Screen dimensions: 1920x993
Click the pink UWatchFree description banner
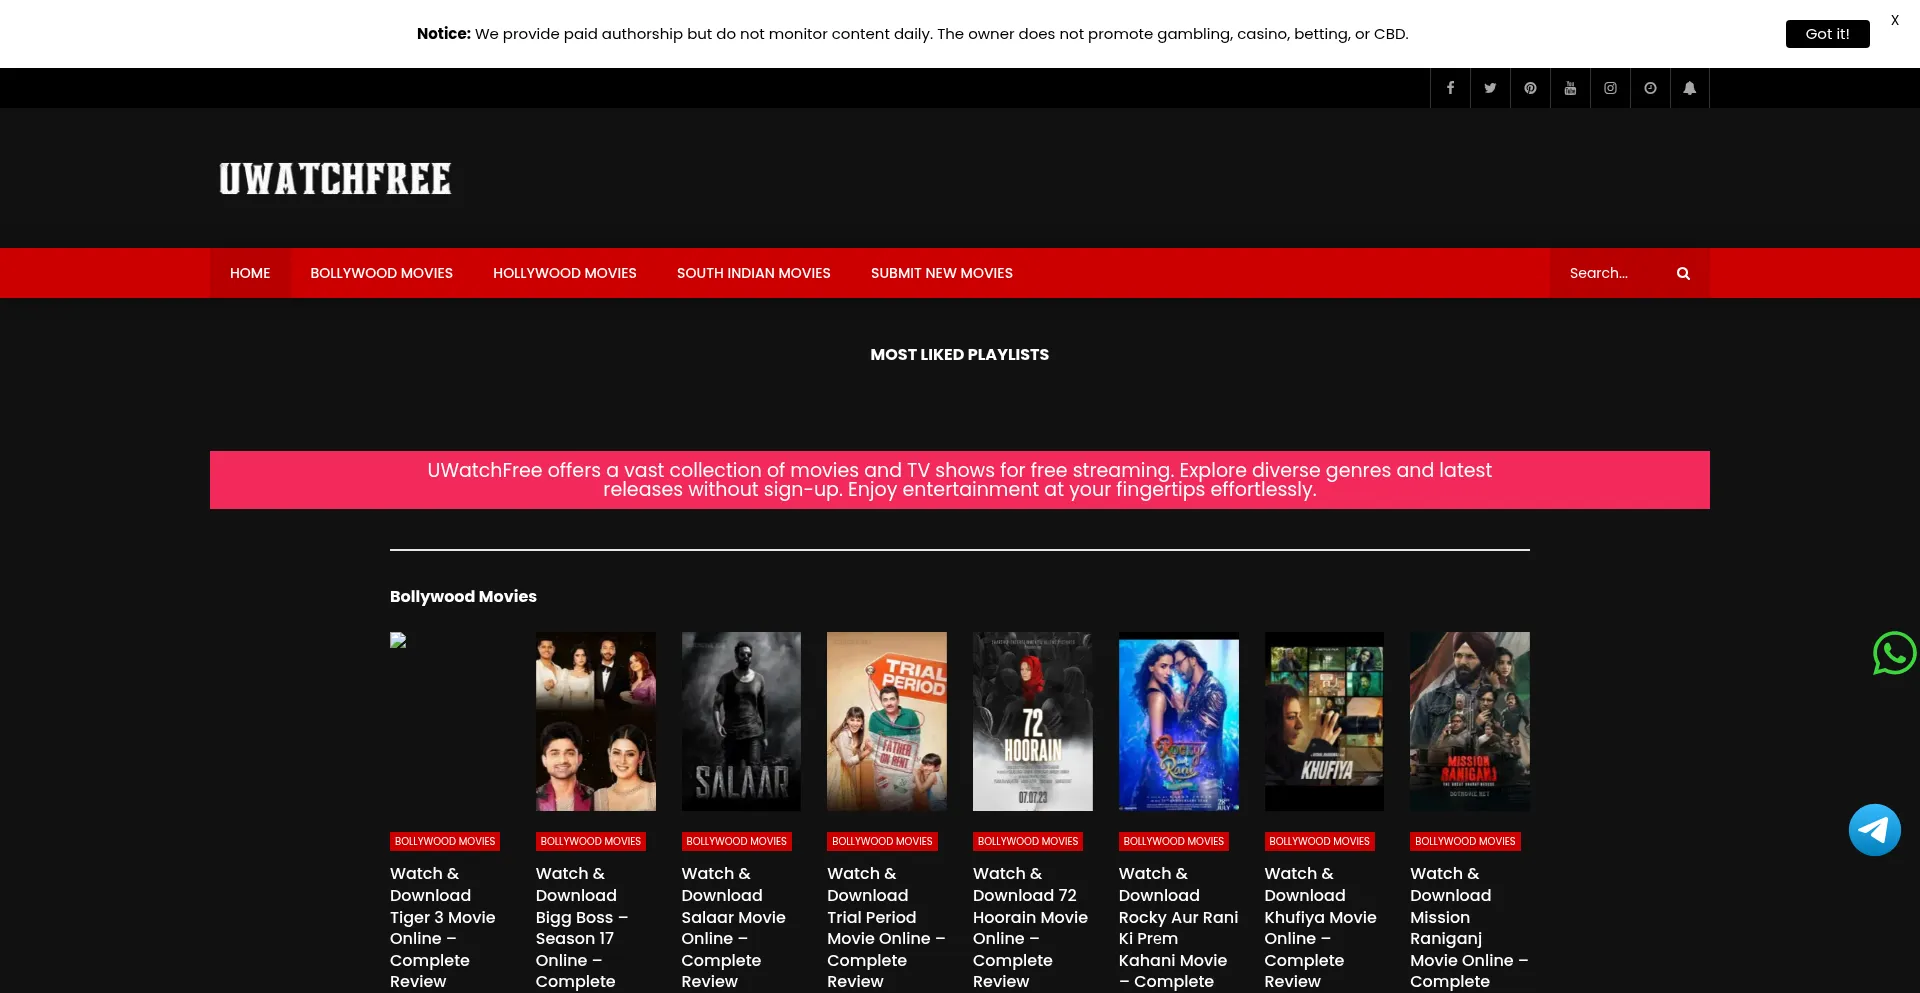coord(960,480)
